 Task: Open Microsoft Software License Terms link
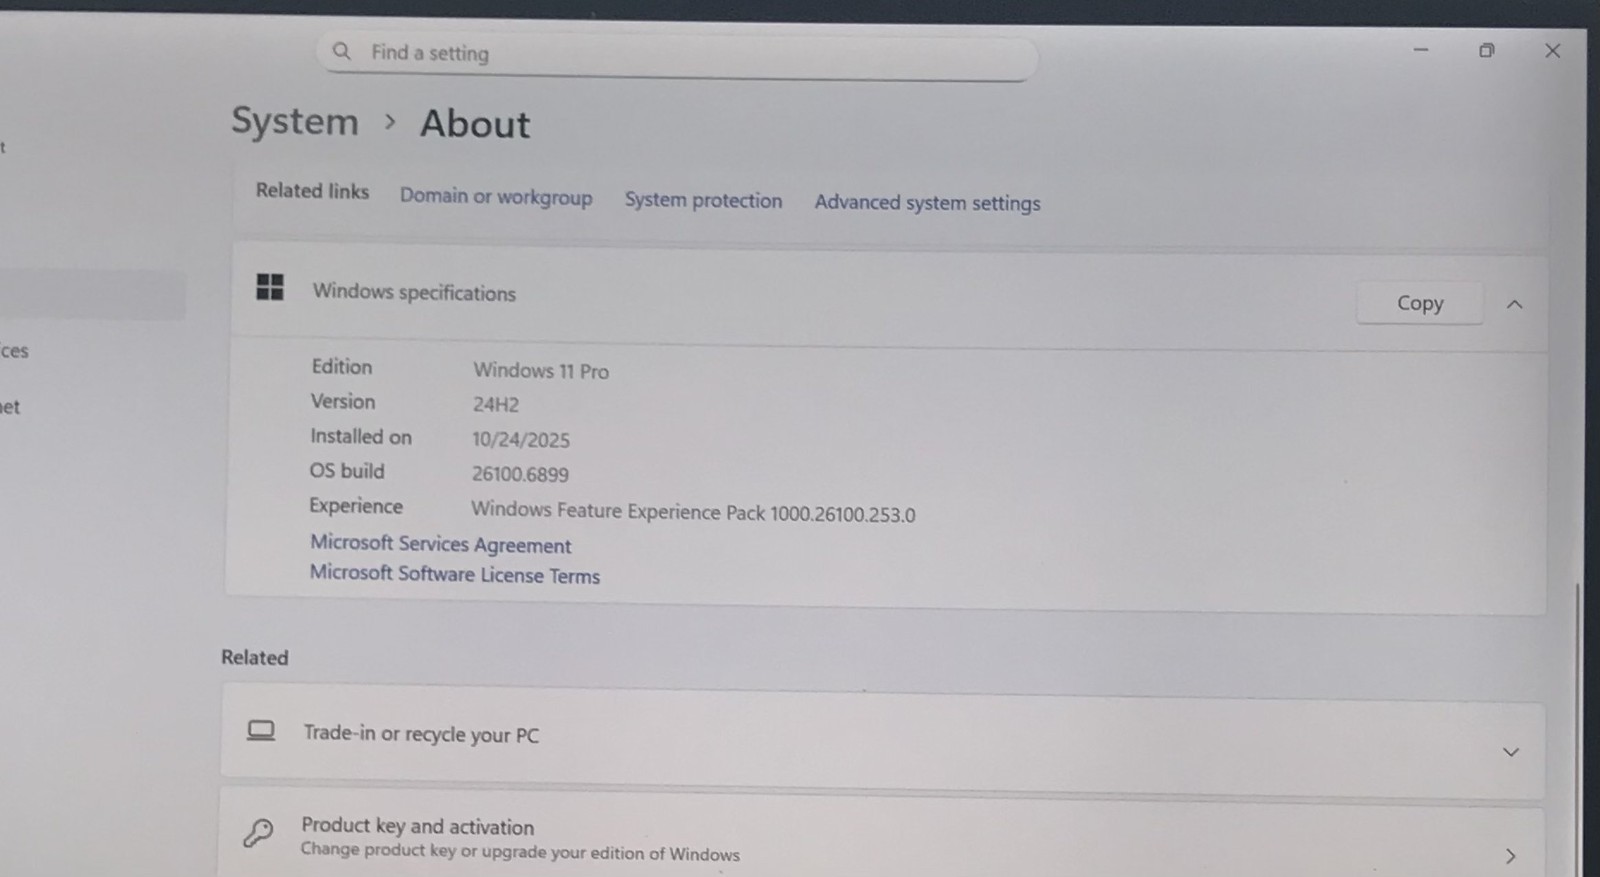(x=455, y=574)
